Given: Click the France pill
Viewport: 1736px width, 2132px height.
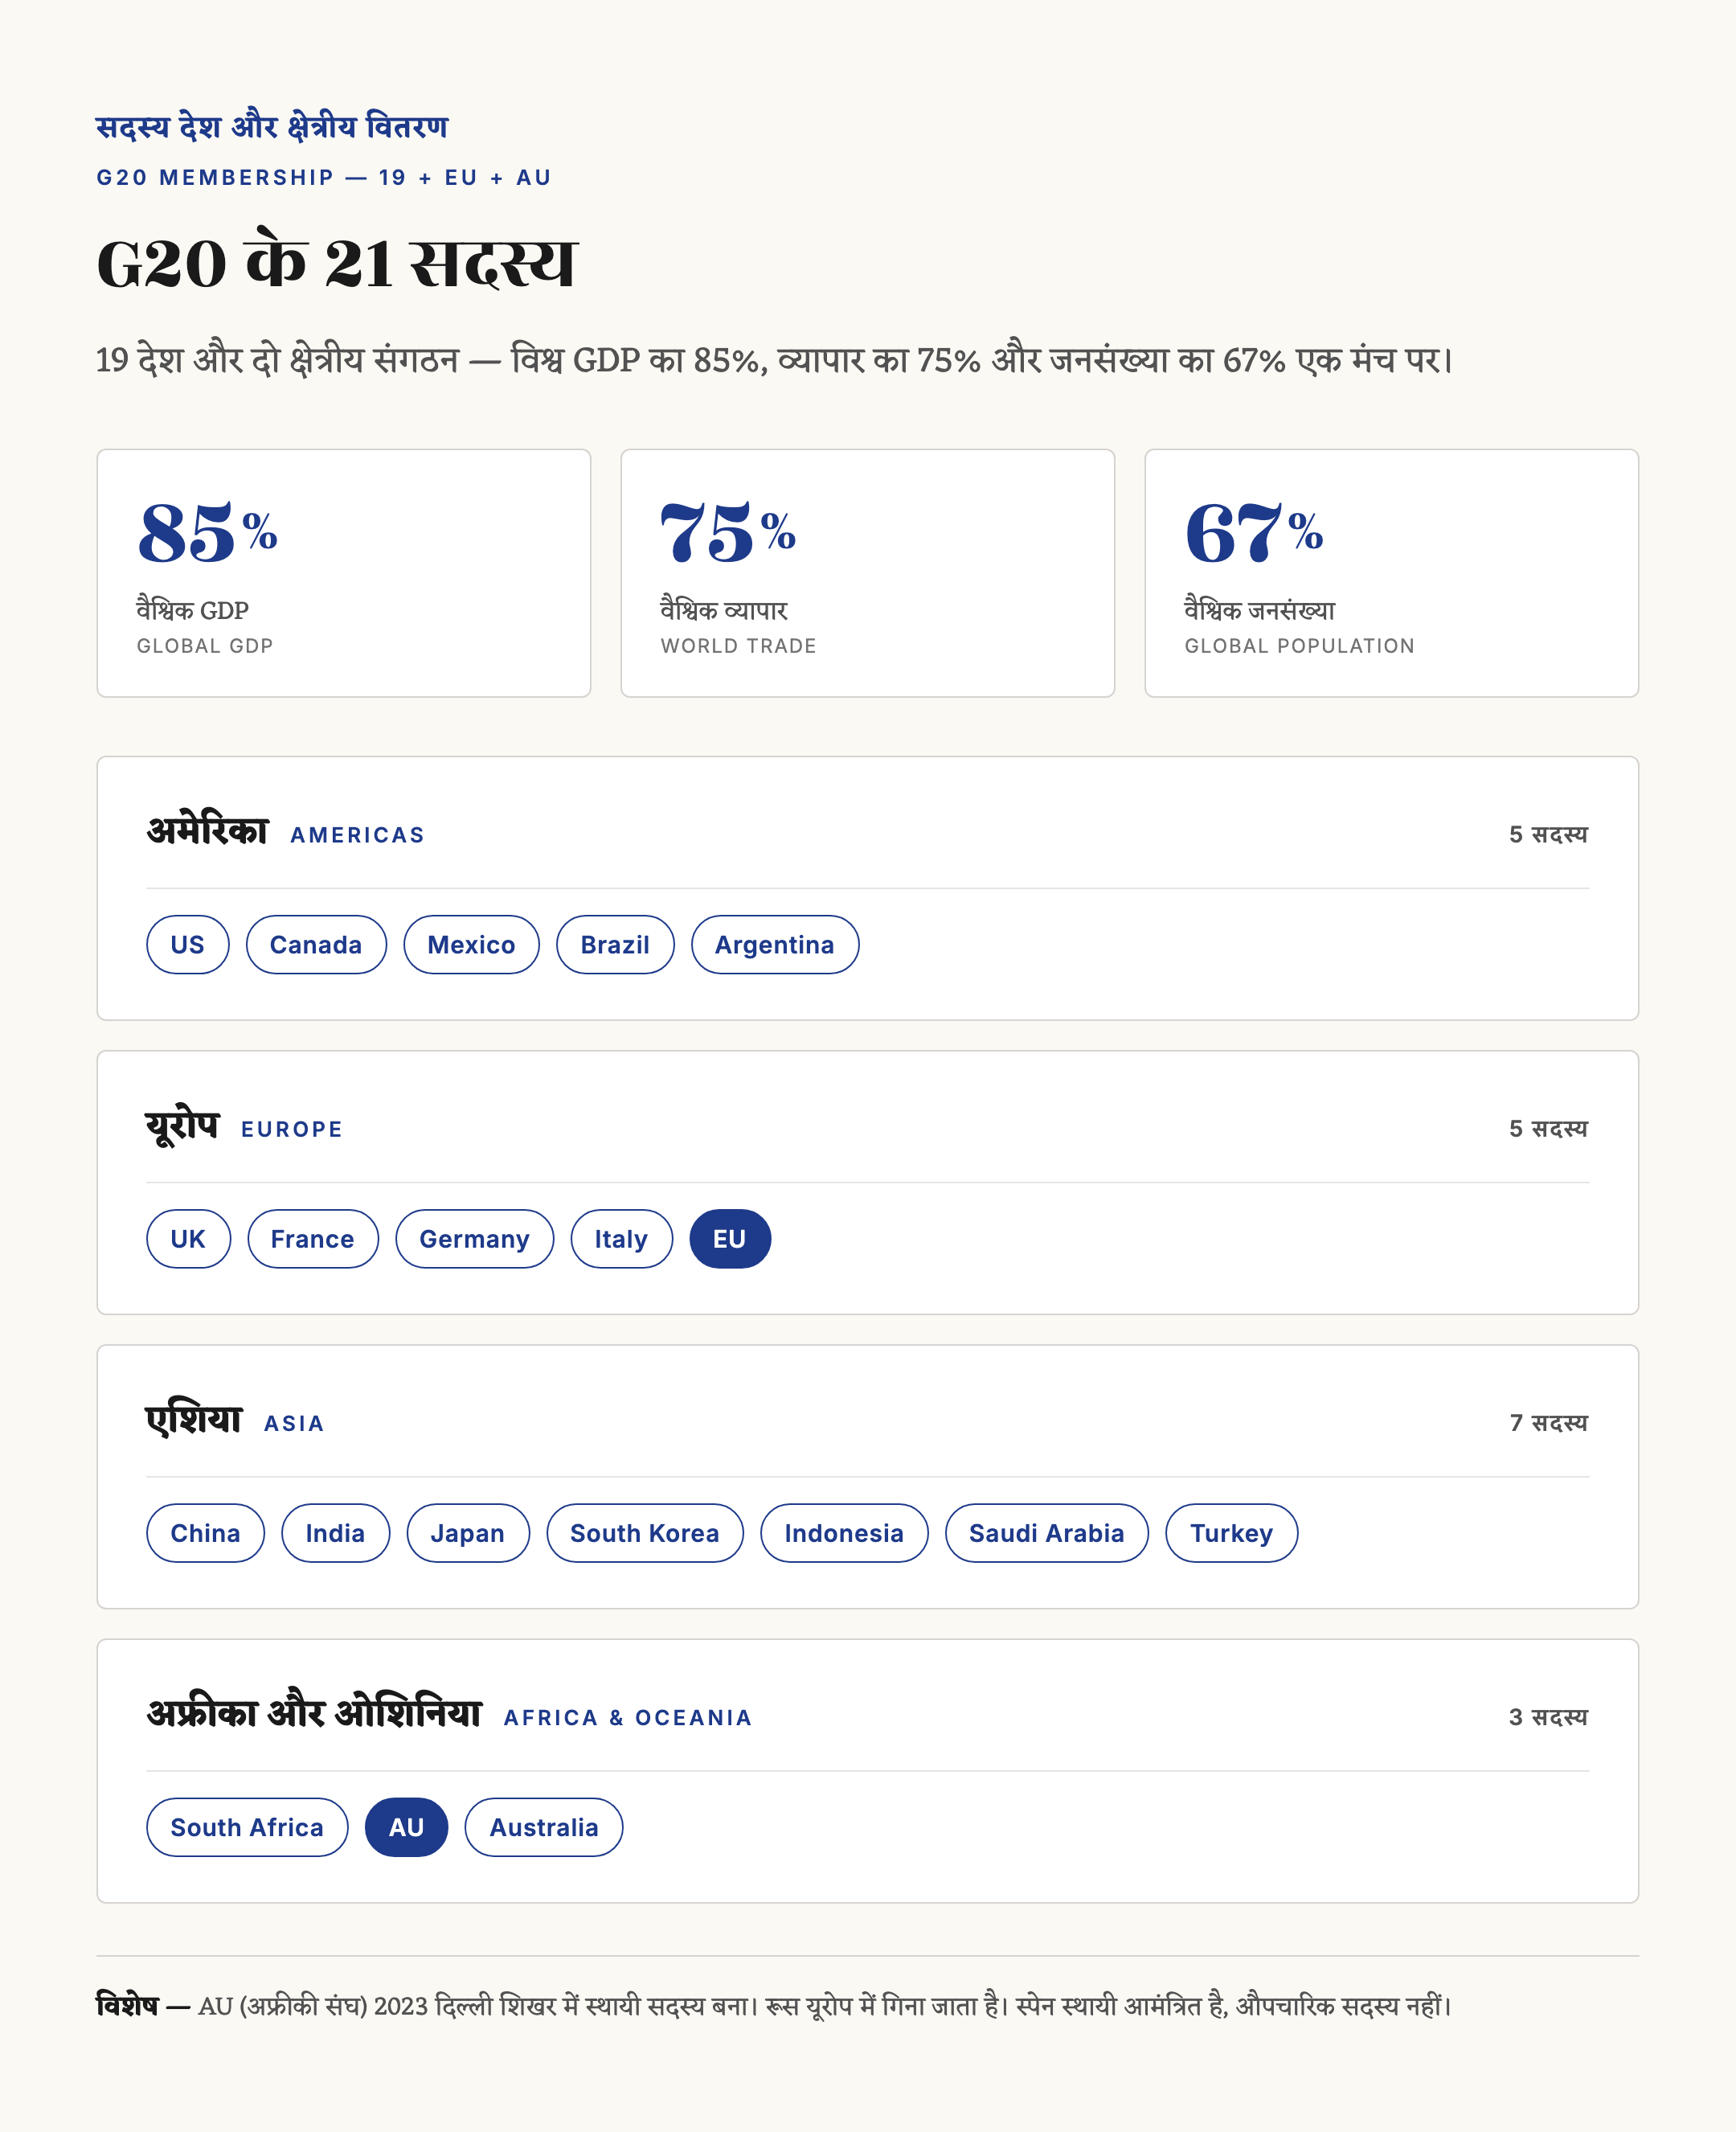Looking at the screenshot, I should [313, 1238].
